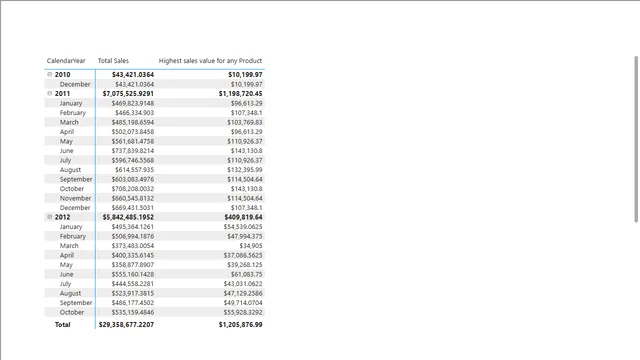Click value $737,839.8214
The image size is (640, 360).
(133, 151)
